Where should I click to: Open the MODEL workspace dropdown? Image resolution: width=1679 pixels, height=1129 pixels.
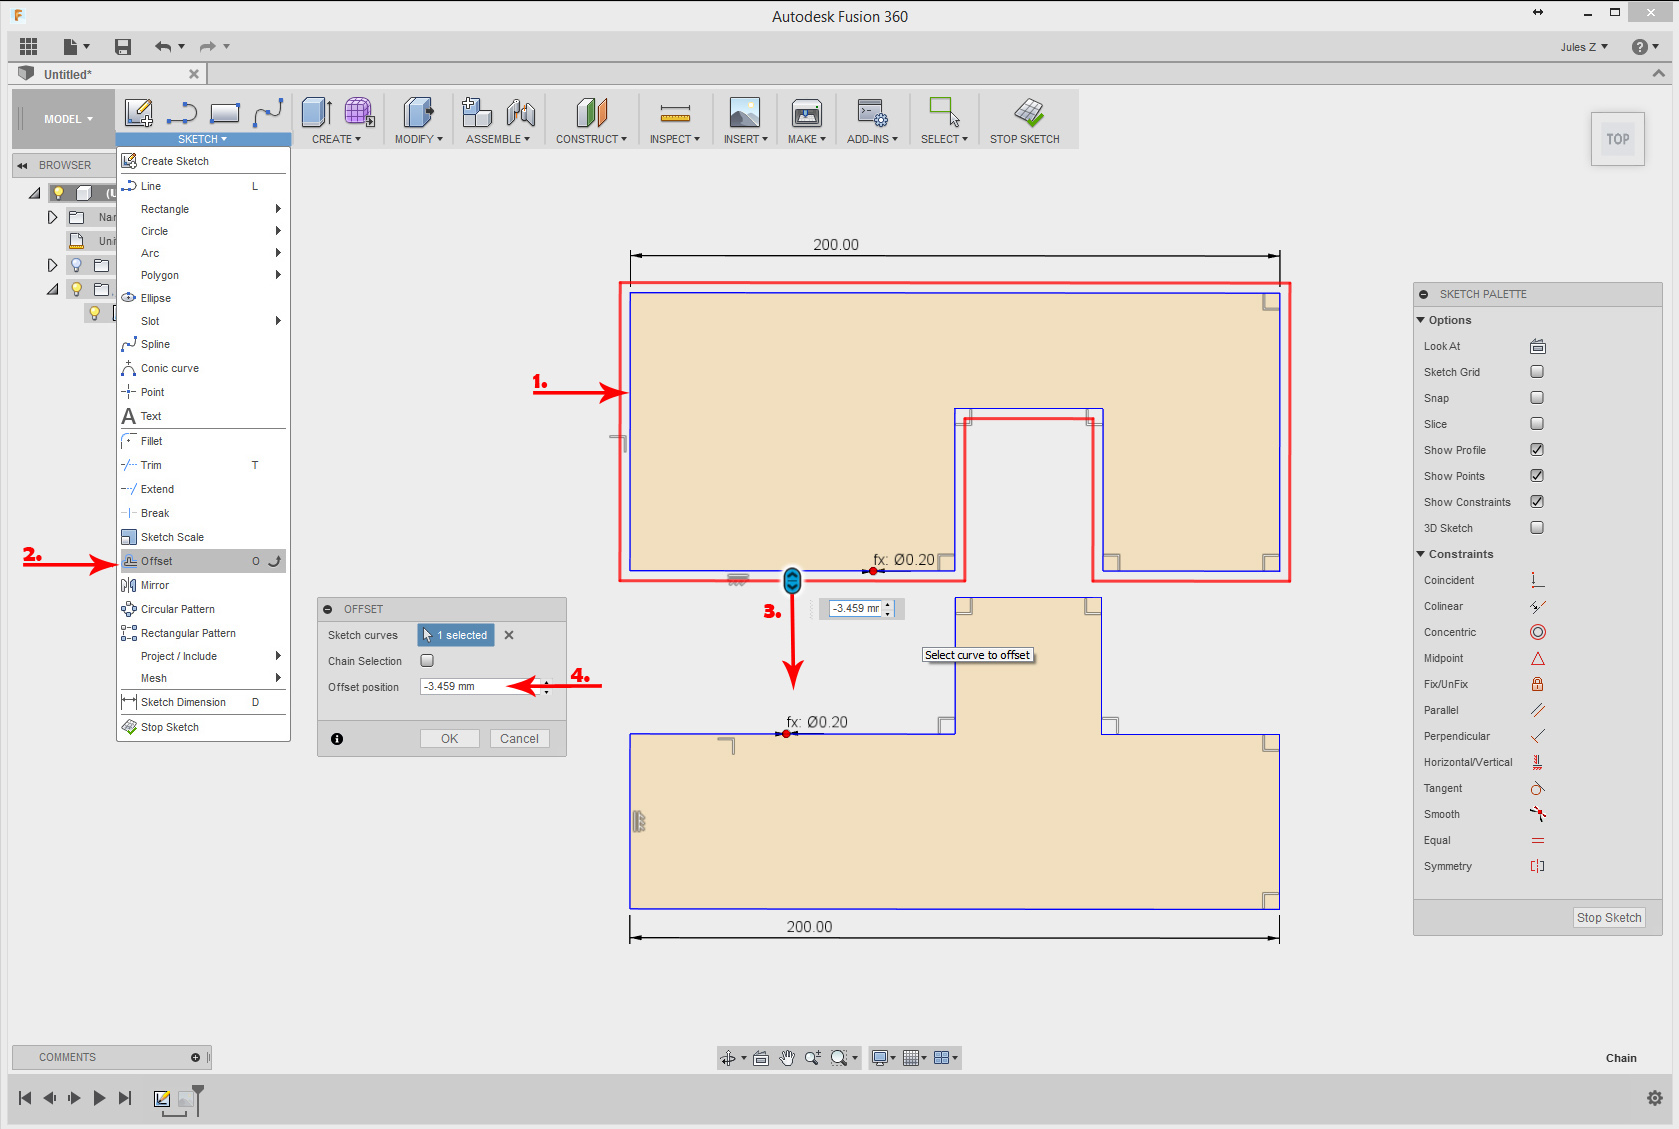[67, 119]
